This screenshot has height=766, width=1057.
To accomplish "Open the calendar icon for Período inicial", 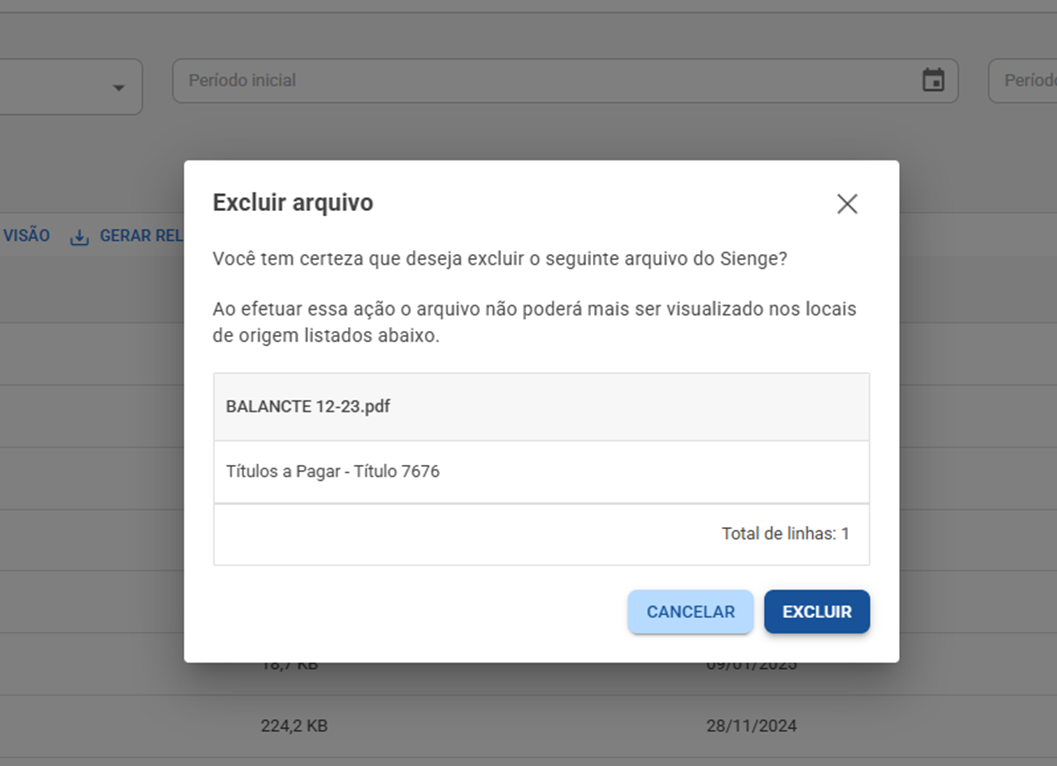I will coord(933,80).
